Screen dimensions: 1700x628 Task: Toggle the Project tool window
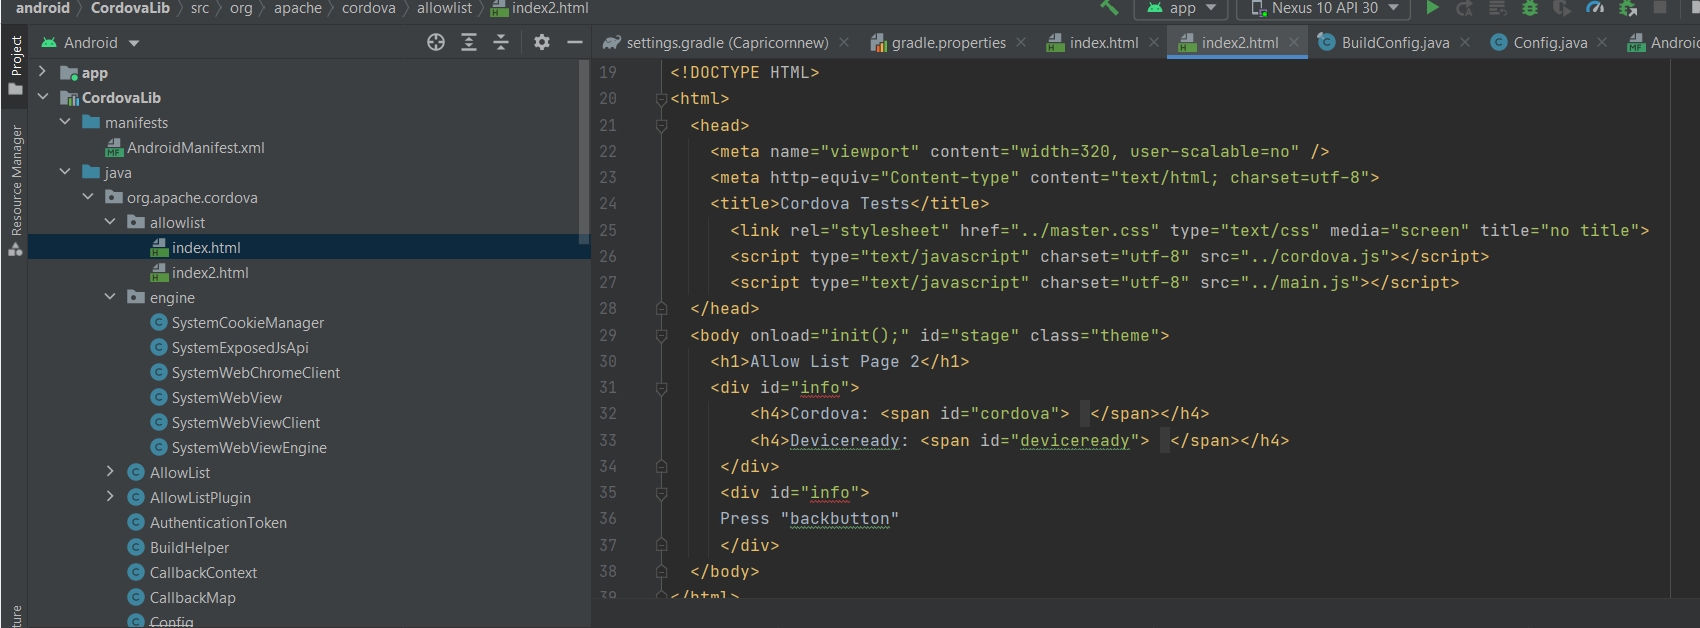point(15,66)
